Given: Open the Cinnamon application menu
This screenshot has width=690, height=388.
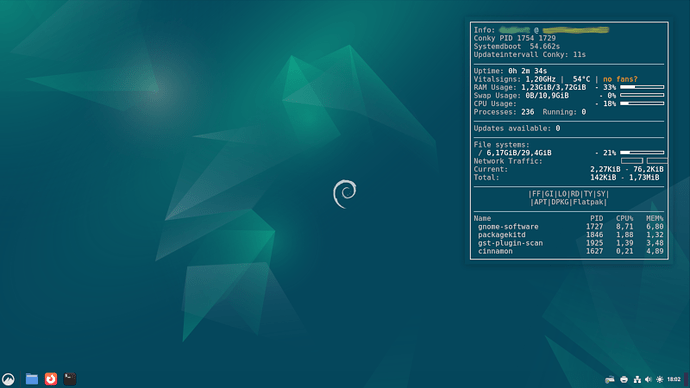Looking at the screenshot, I should tap(8, 379).
